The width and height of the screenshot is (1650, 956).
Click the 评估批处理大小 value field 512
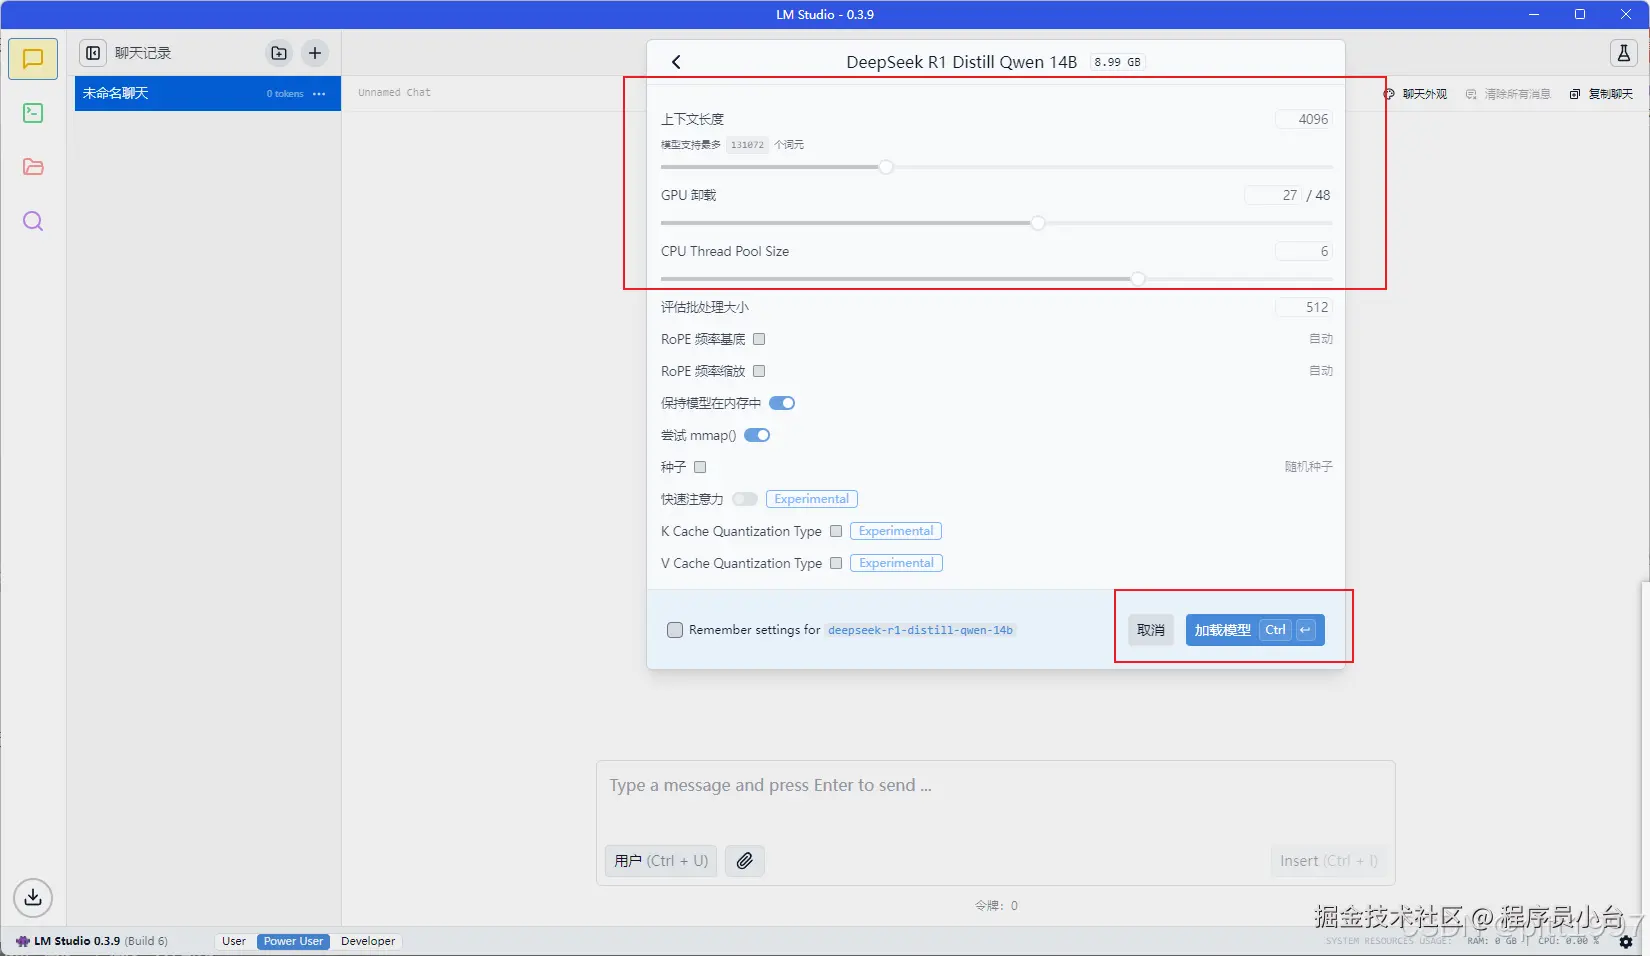tap(1304, 307)
